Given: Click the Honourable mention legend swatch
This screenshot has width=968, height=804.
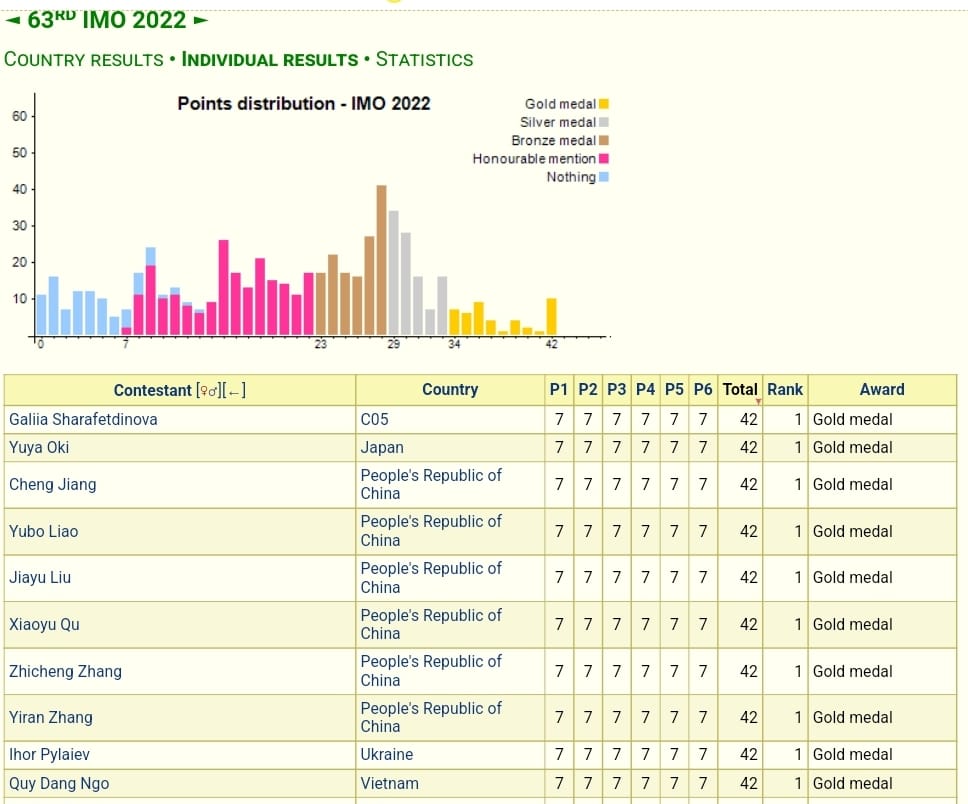Looking at the screenshot, I should (x=604, y=159).
